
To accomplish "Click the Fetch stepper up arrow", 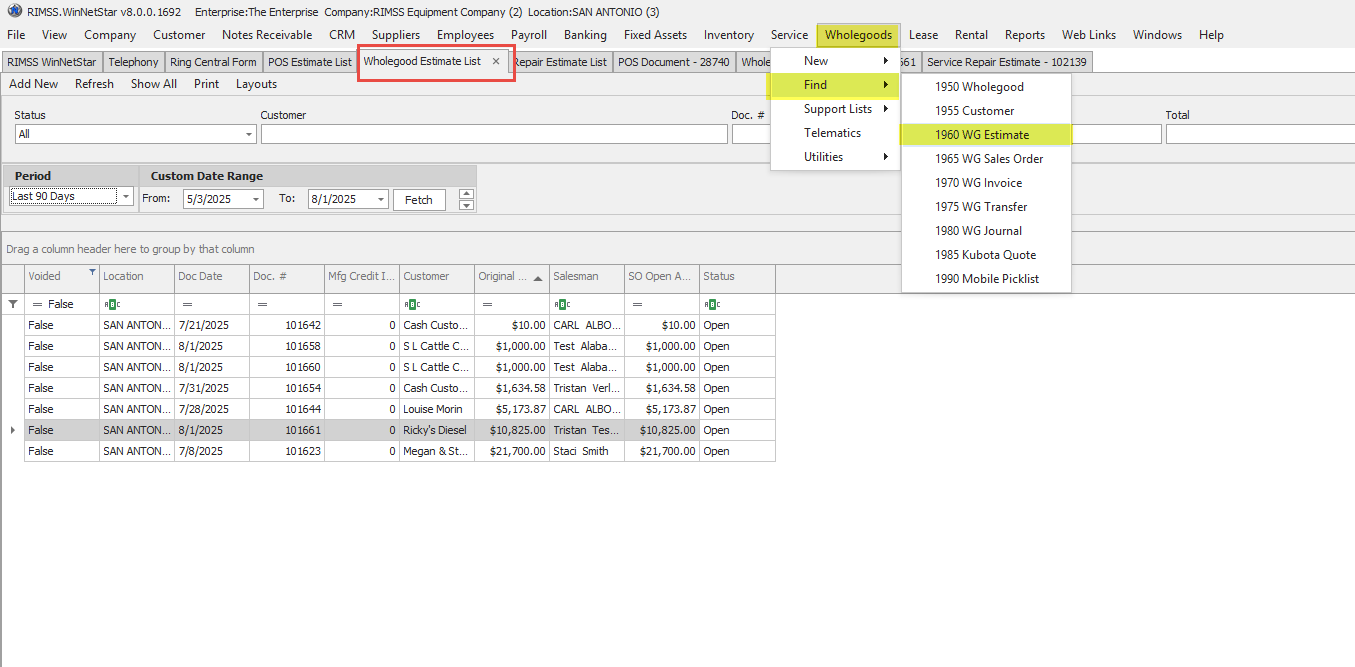I will coord(466,194).
